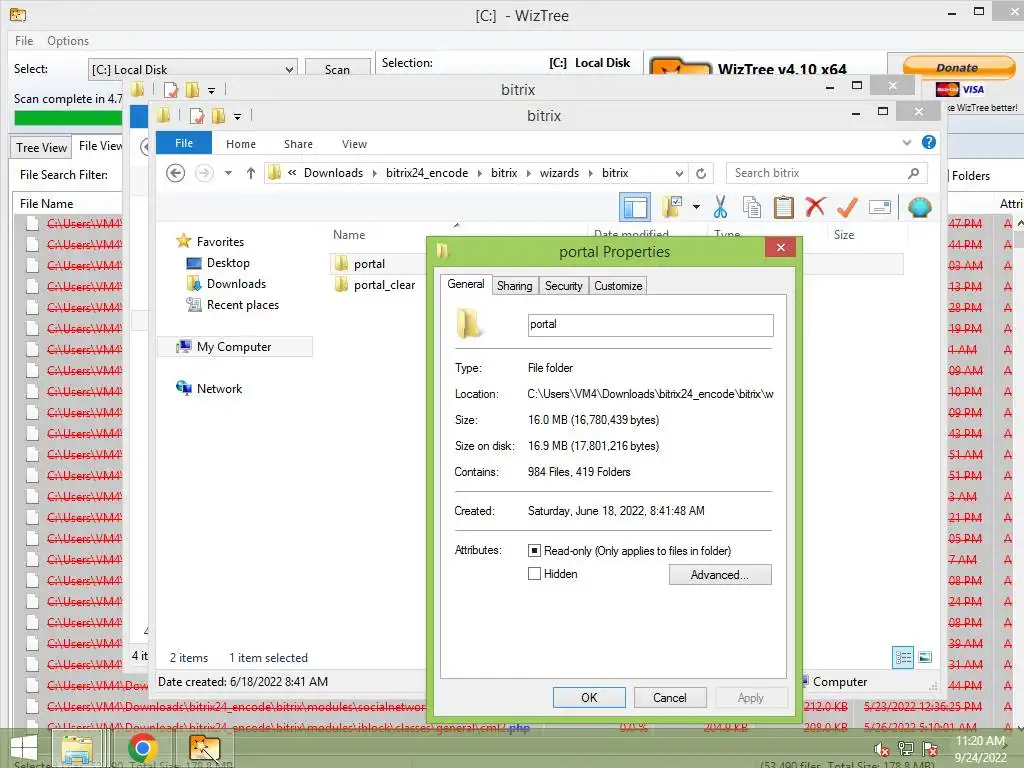Click wizards in address breadcrumb

pyautogui.click(x=559, y=173)
